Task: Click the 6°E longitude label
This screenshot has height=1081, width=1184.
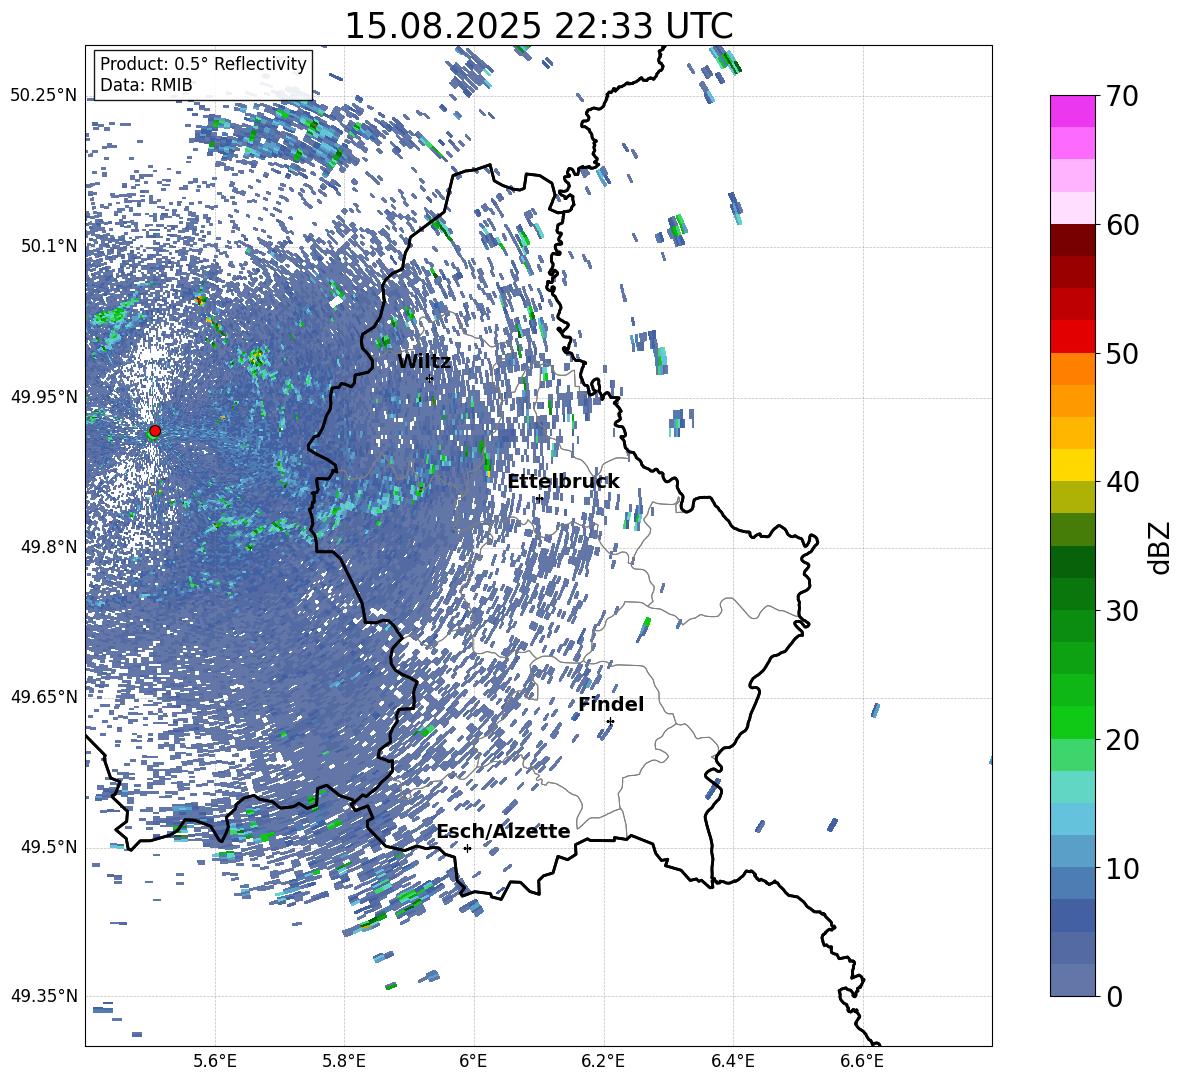Action: click(x=473, y=1061)
